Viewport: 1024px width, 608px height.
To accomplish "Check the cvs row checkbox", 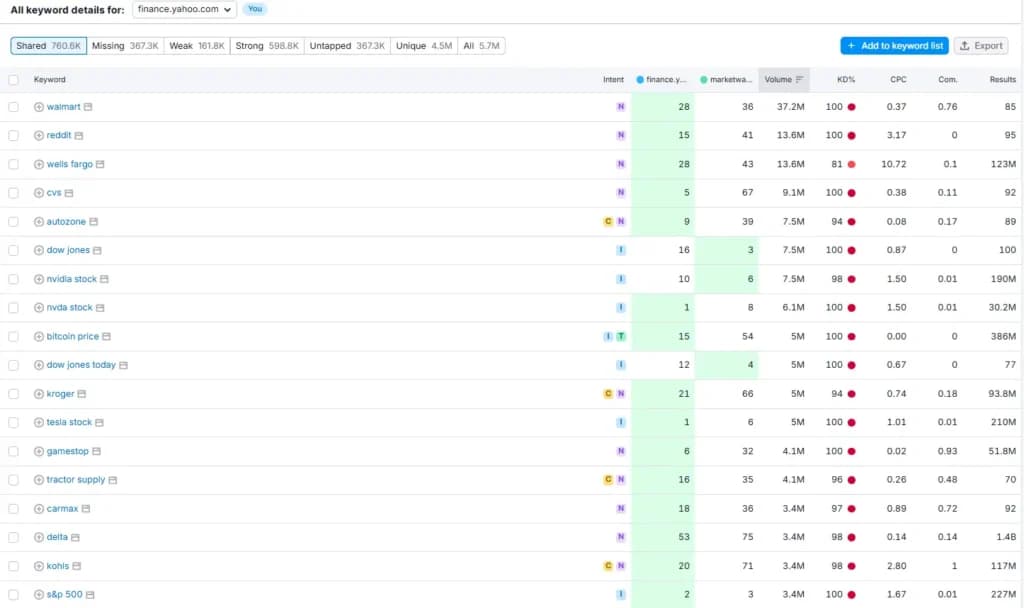I will tap(14, 193).
